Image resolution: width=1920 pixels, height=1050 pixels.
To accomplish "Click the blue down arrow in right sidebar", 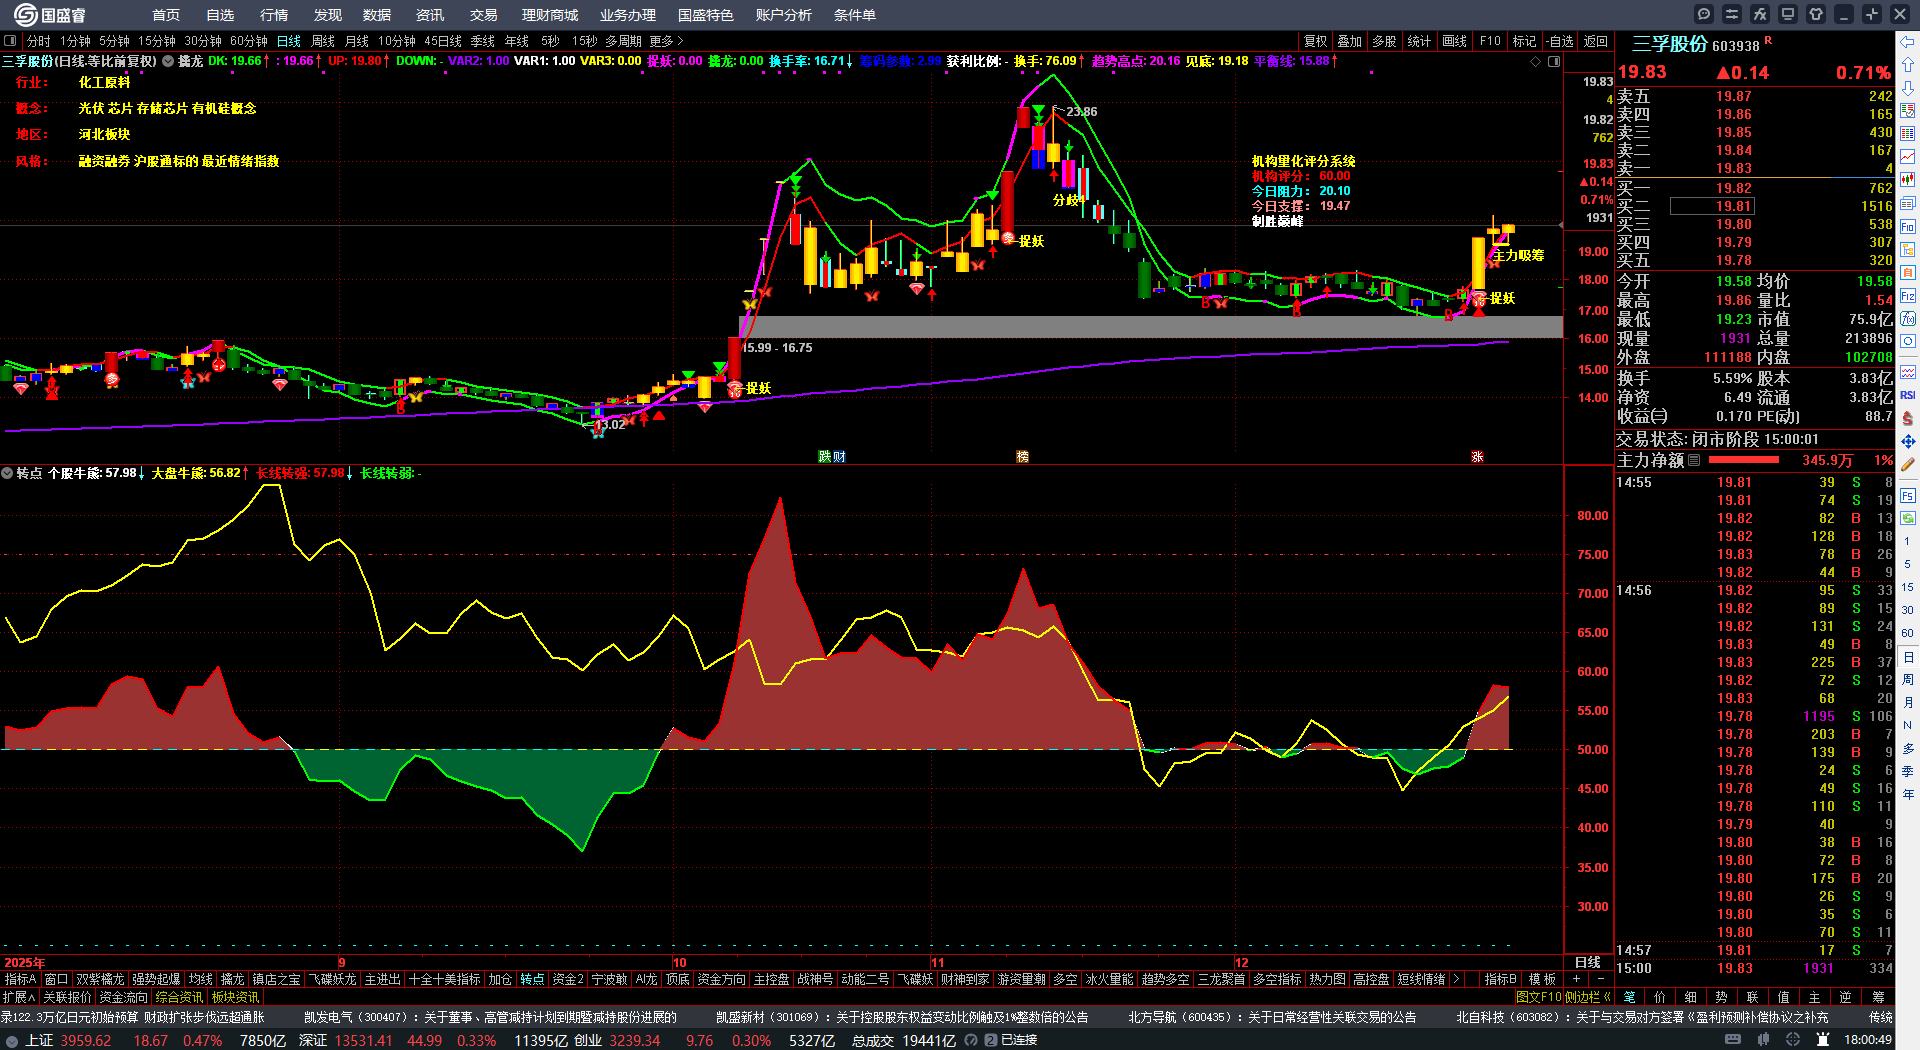I will (x=1908, y=88).
